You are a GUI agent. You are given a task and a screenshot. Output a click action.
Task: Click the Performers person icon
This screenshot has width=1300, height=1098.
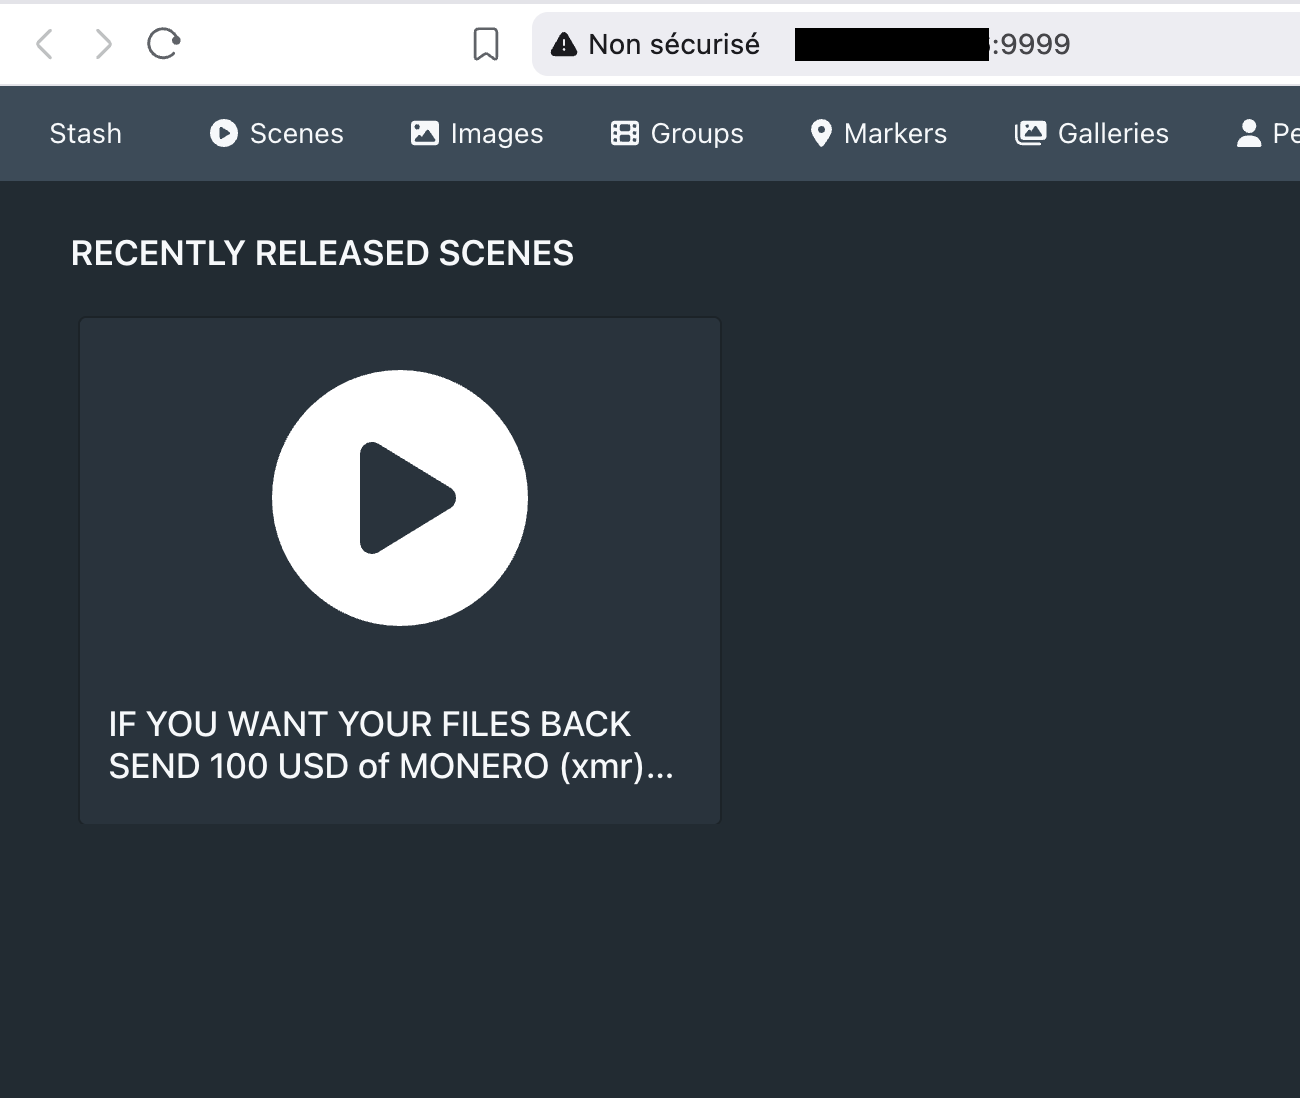pos(1249,133)
